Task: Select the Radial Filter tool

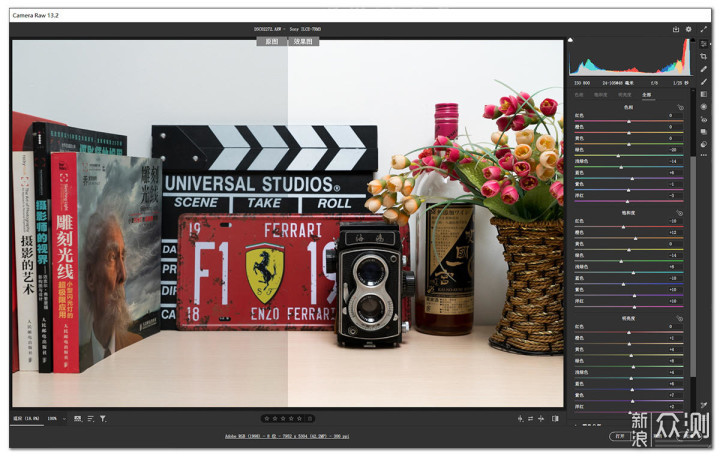Action: (703, 107)
